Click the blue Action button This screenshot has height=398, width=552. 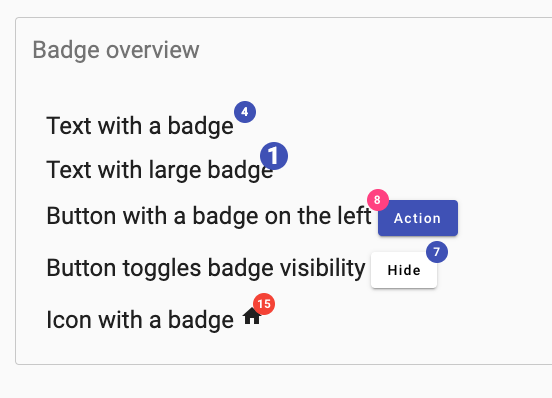tap(418, 218)
